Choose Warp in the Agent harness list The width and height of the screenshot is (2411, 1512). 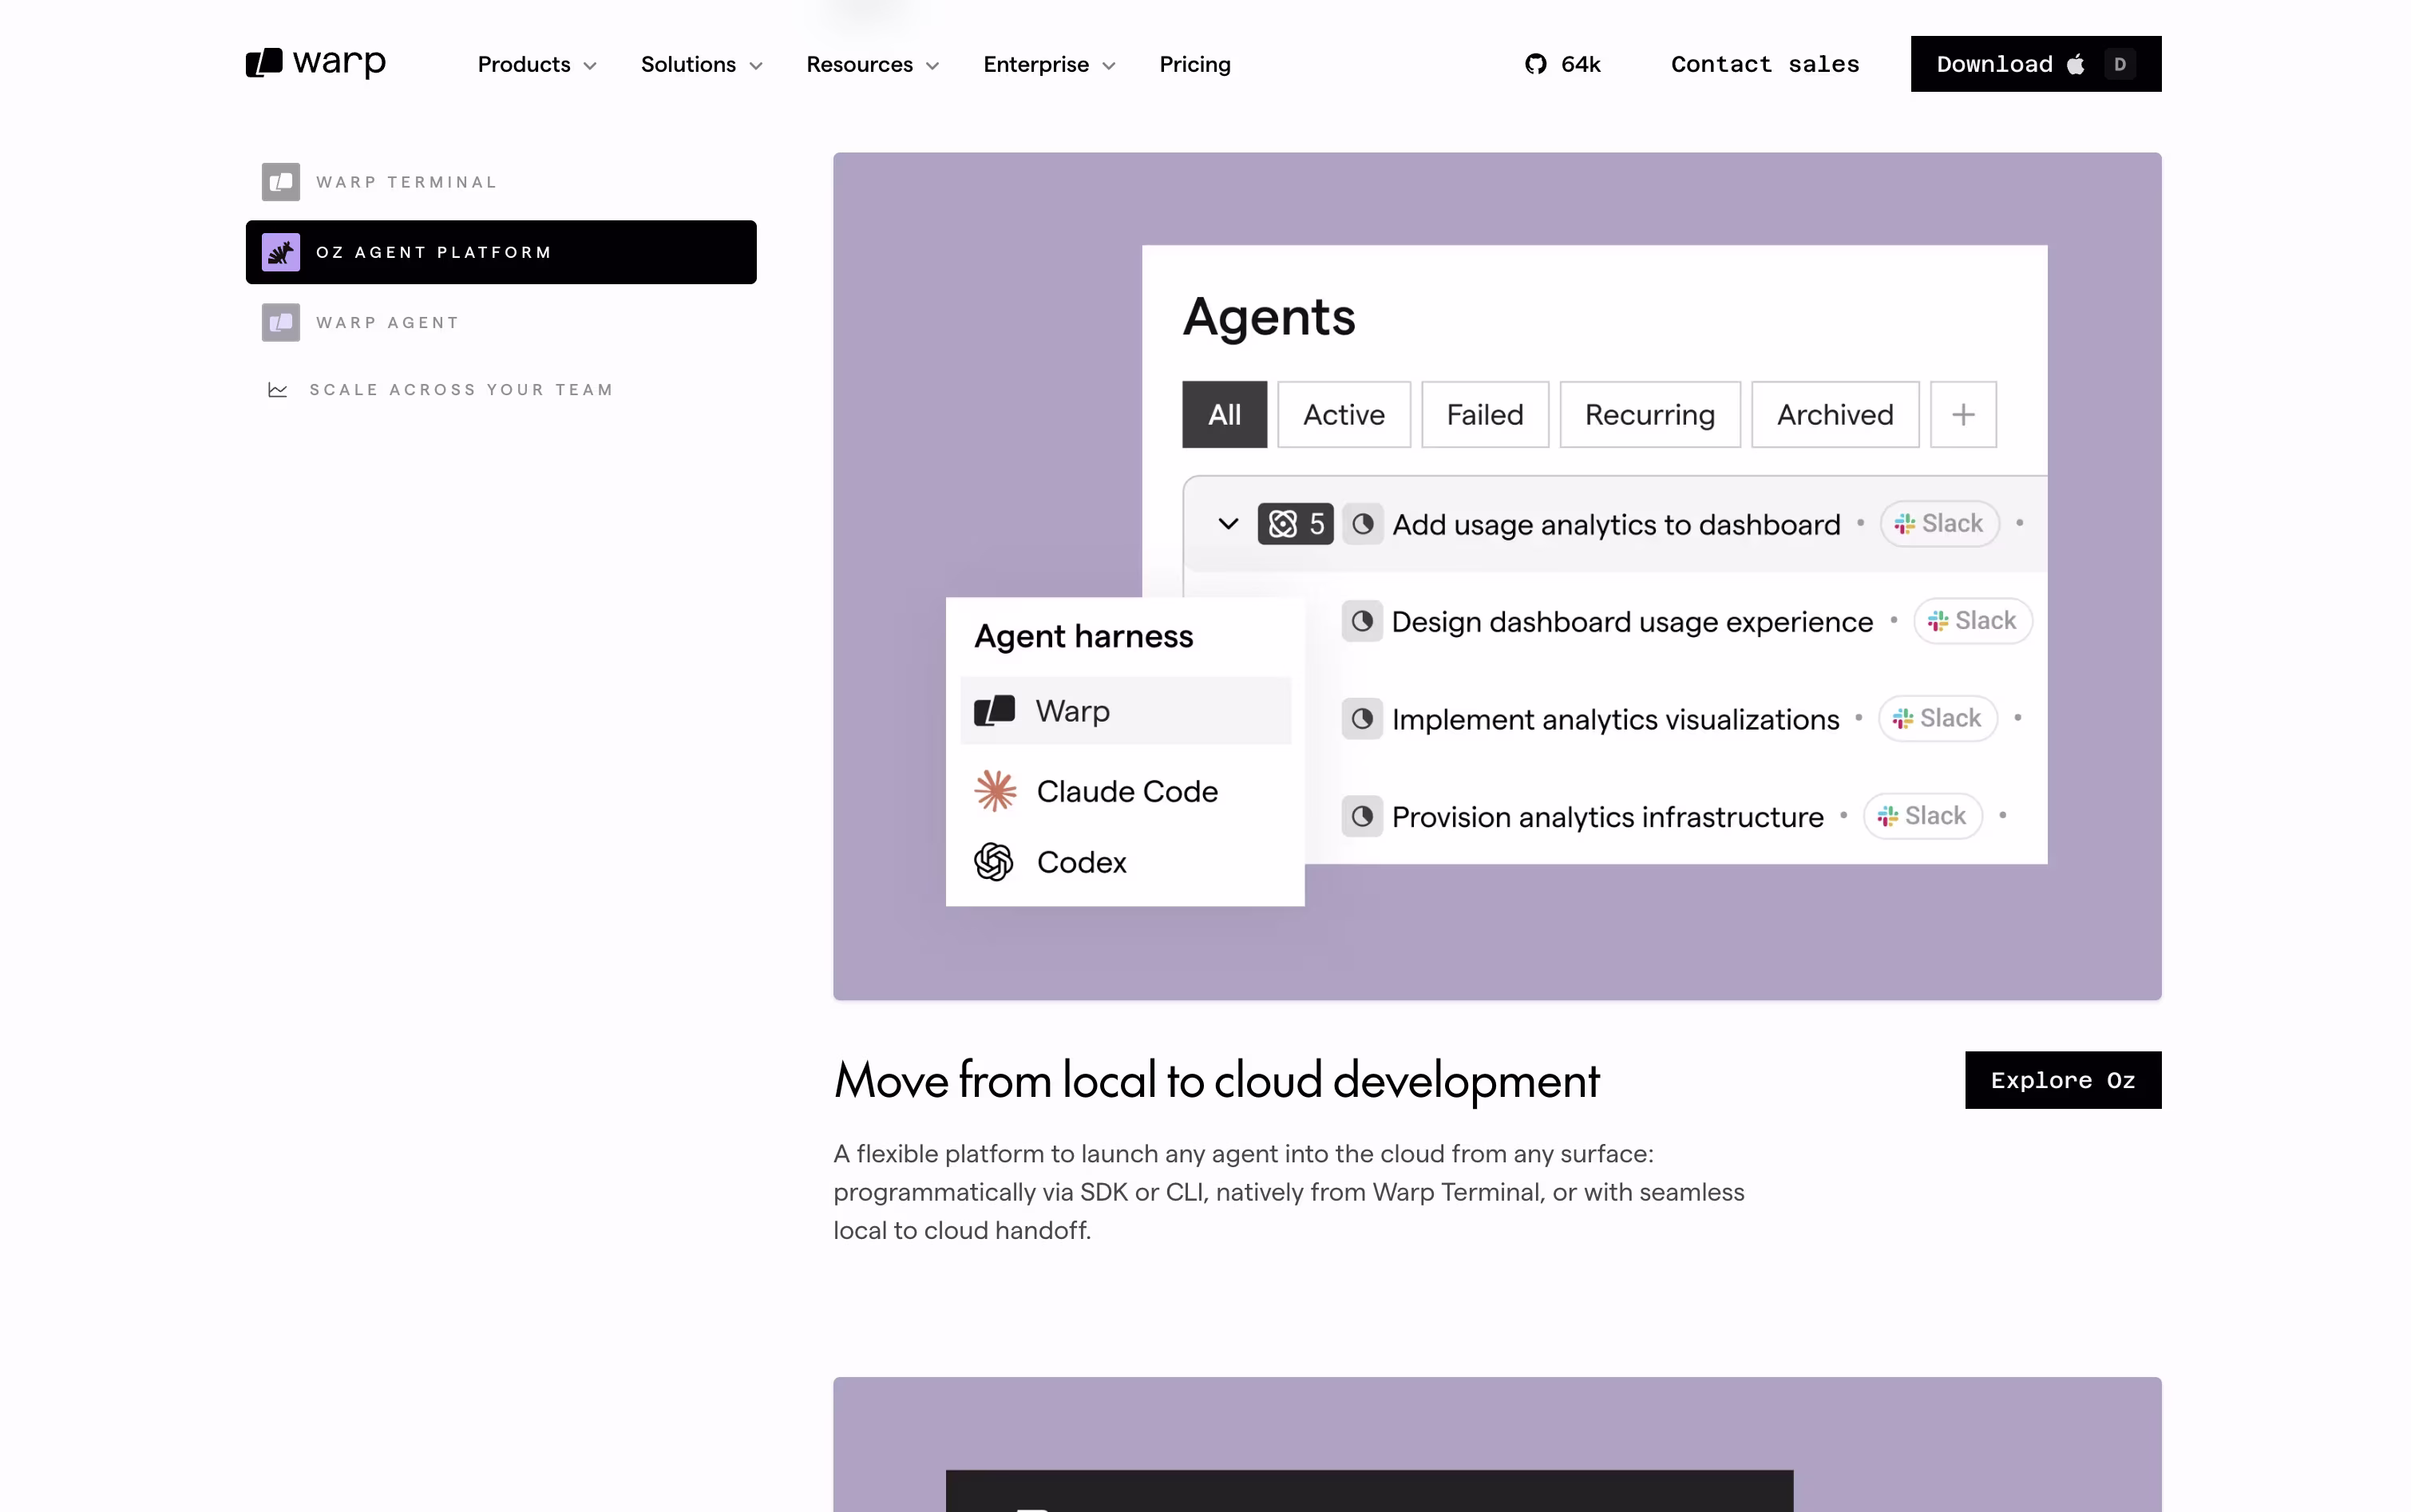(x=1125, y=711)
